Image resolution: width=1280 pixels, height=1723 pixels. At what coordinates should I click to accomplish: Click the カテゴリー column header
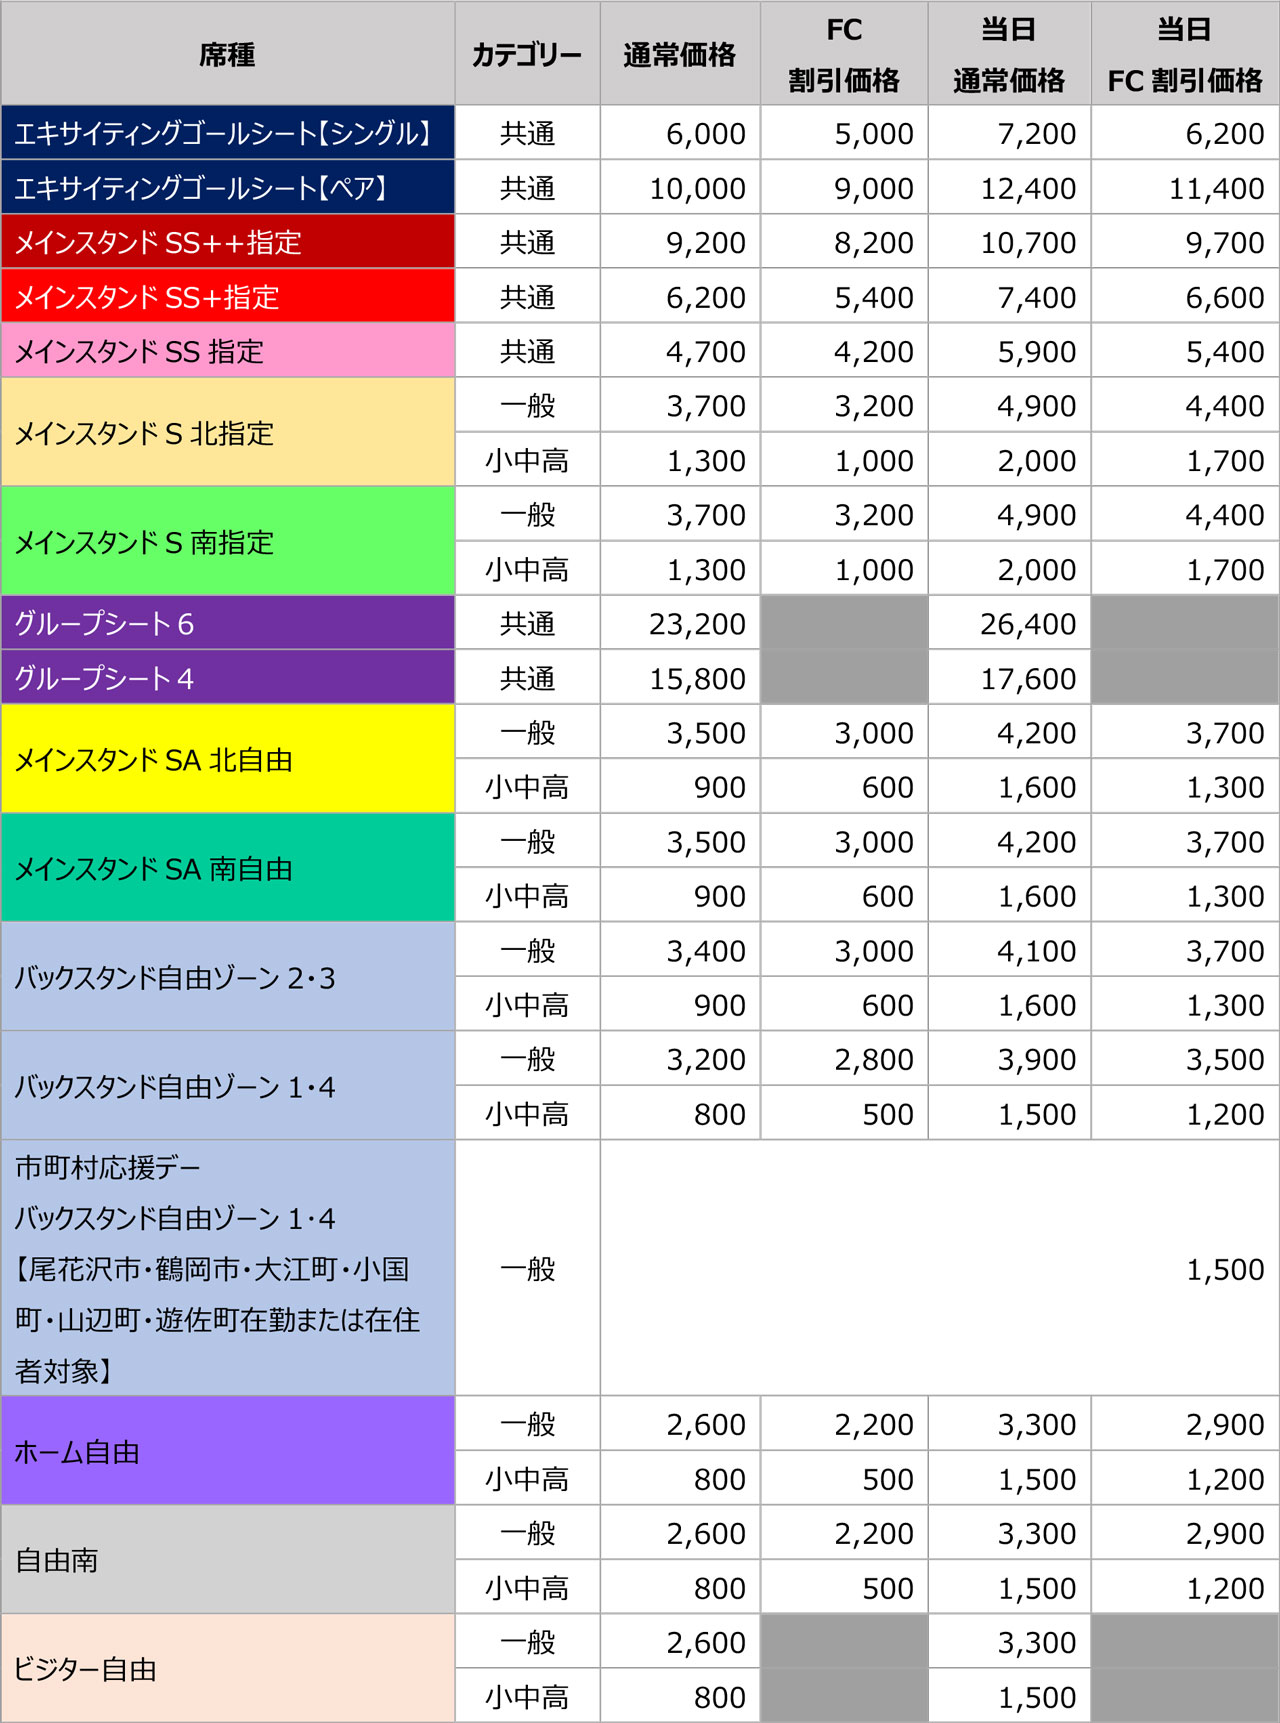click(527, 54)
